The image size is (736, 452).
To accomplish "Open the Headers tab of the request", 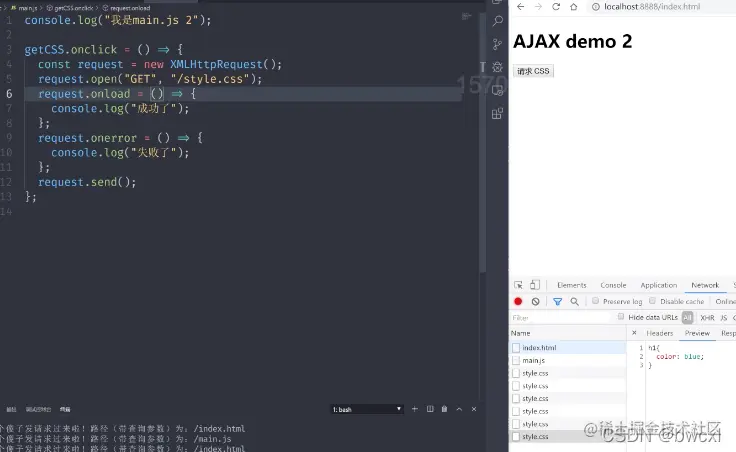I will (659, 333).
